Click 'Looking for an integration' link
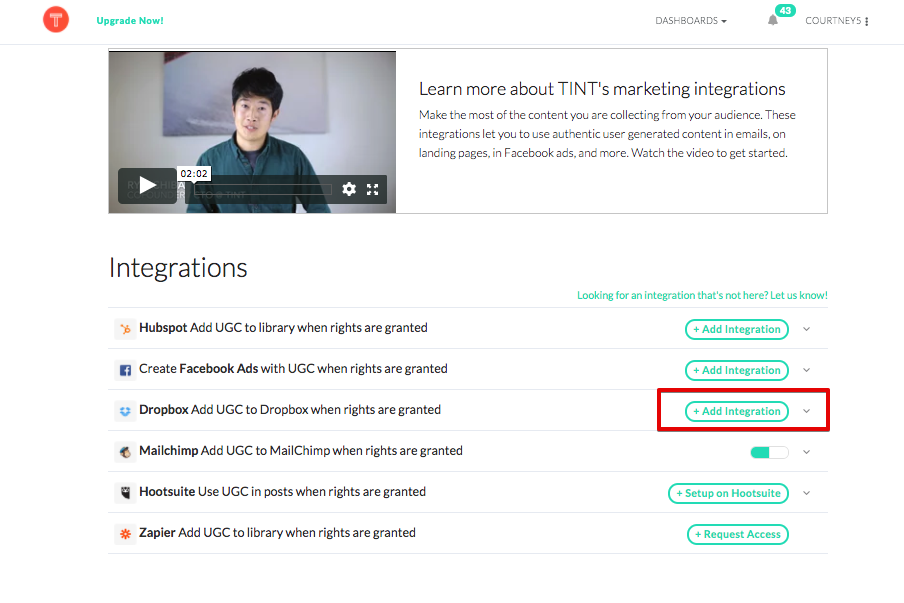904x603 pixels. (702, 295)
